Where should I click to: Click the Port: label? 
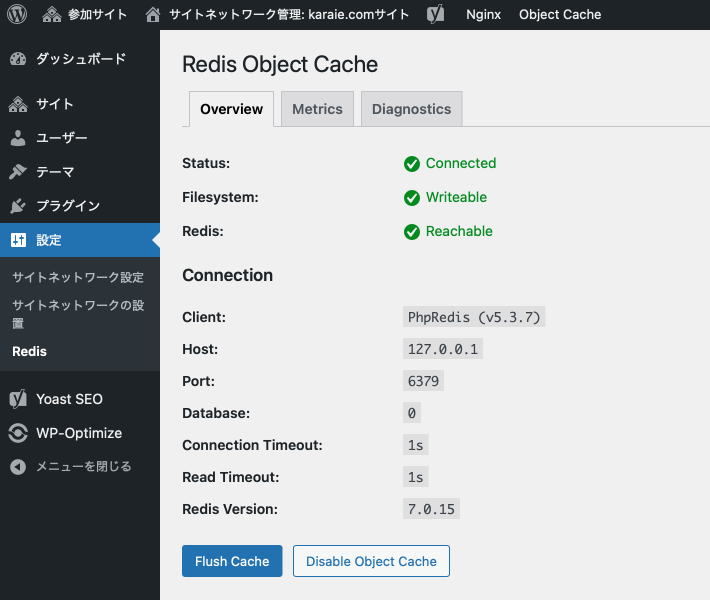(x=198, y=381)
